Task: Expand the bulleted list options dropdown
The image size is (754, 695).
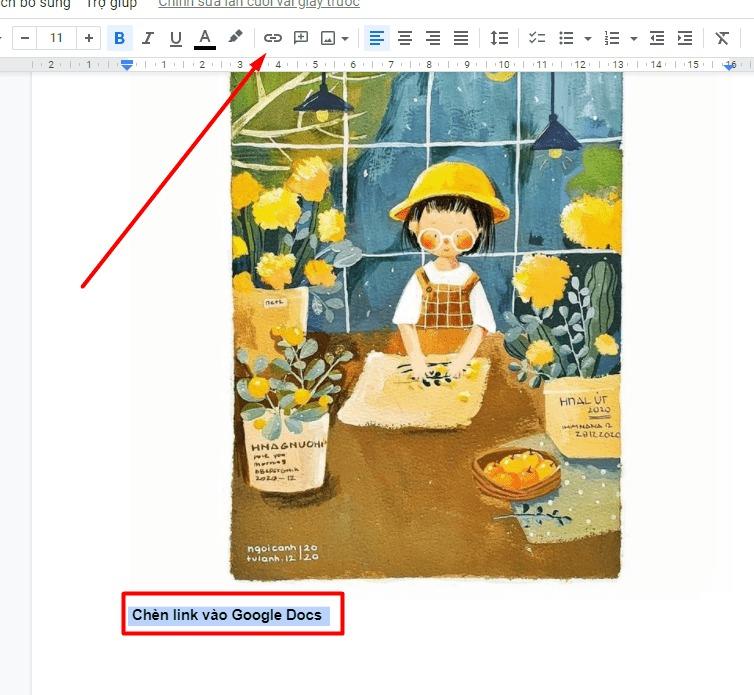Action: [x=588, y=38]
